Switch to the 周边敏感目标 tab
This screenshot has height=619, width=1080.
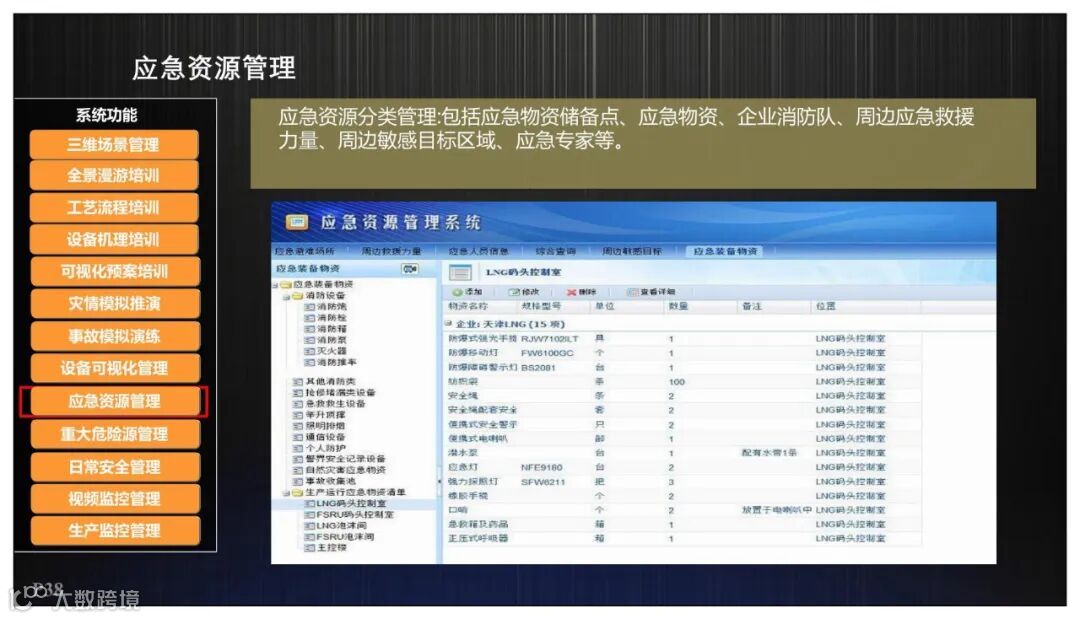coord(632,251)
